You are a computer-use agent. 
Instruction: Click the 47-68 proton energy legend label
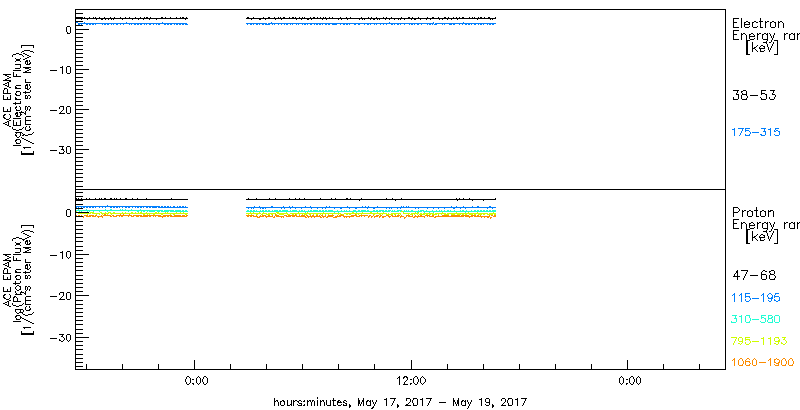coord(754,276)
